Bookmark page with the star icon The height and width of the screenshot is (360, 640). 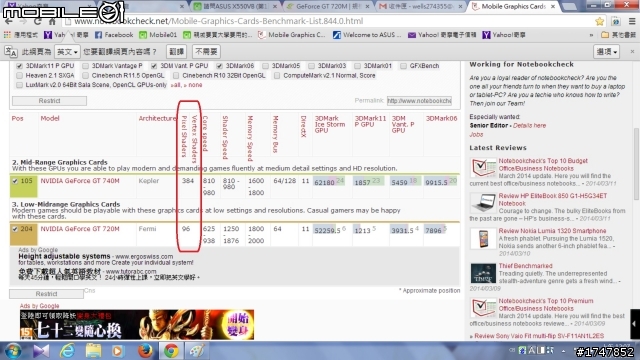point(599,21)
